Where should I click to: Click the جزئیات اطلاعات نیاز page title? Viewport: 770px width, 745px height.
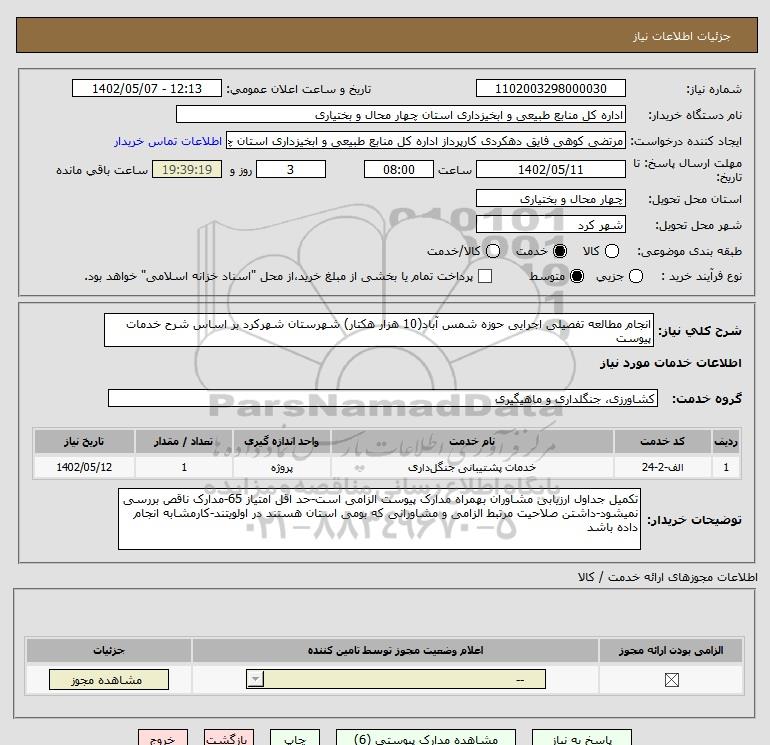[682, 36]
